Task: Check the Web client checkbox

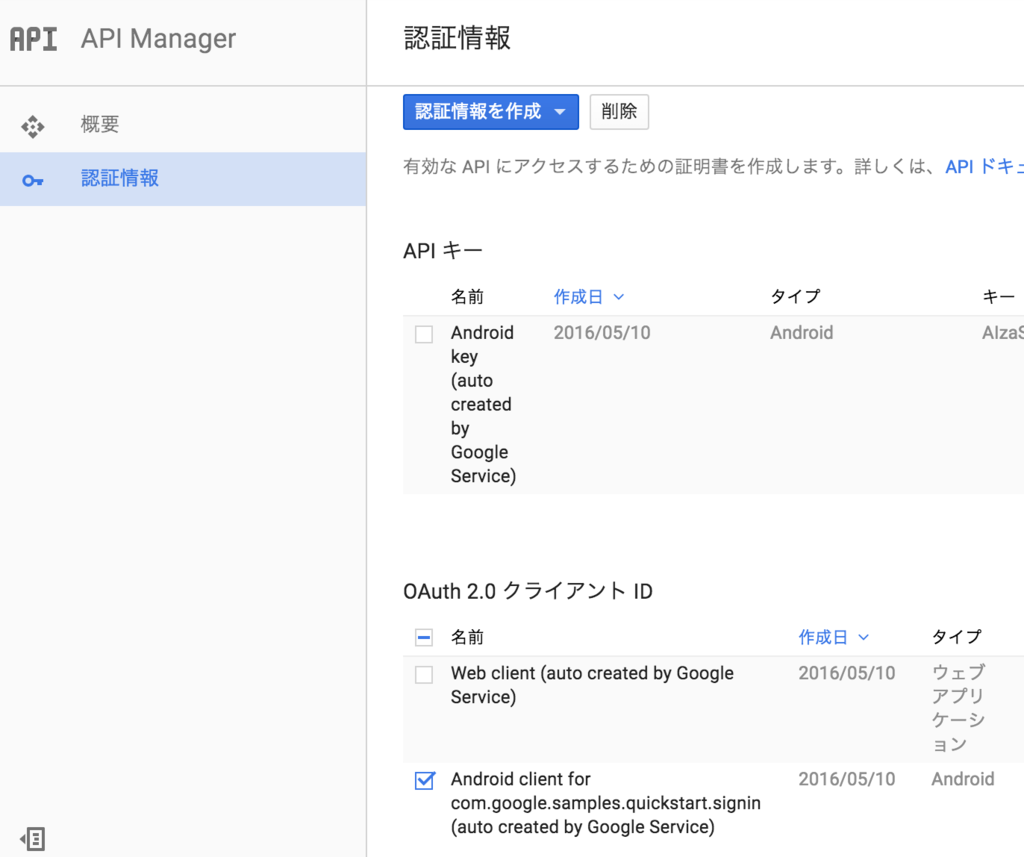Action: click(424, 675)
